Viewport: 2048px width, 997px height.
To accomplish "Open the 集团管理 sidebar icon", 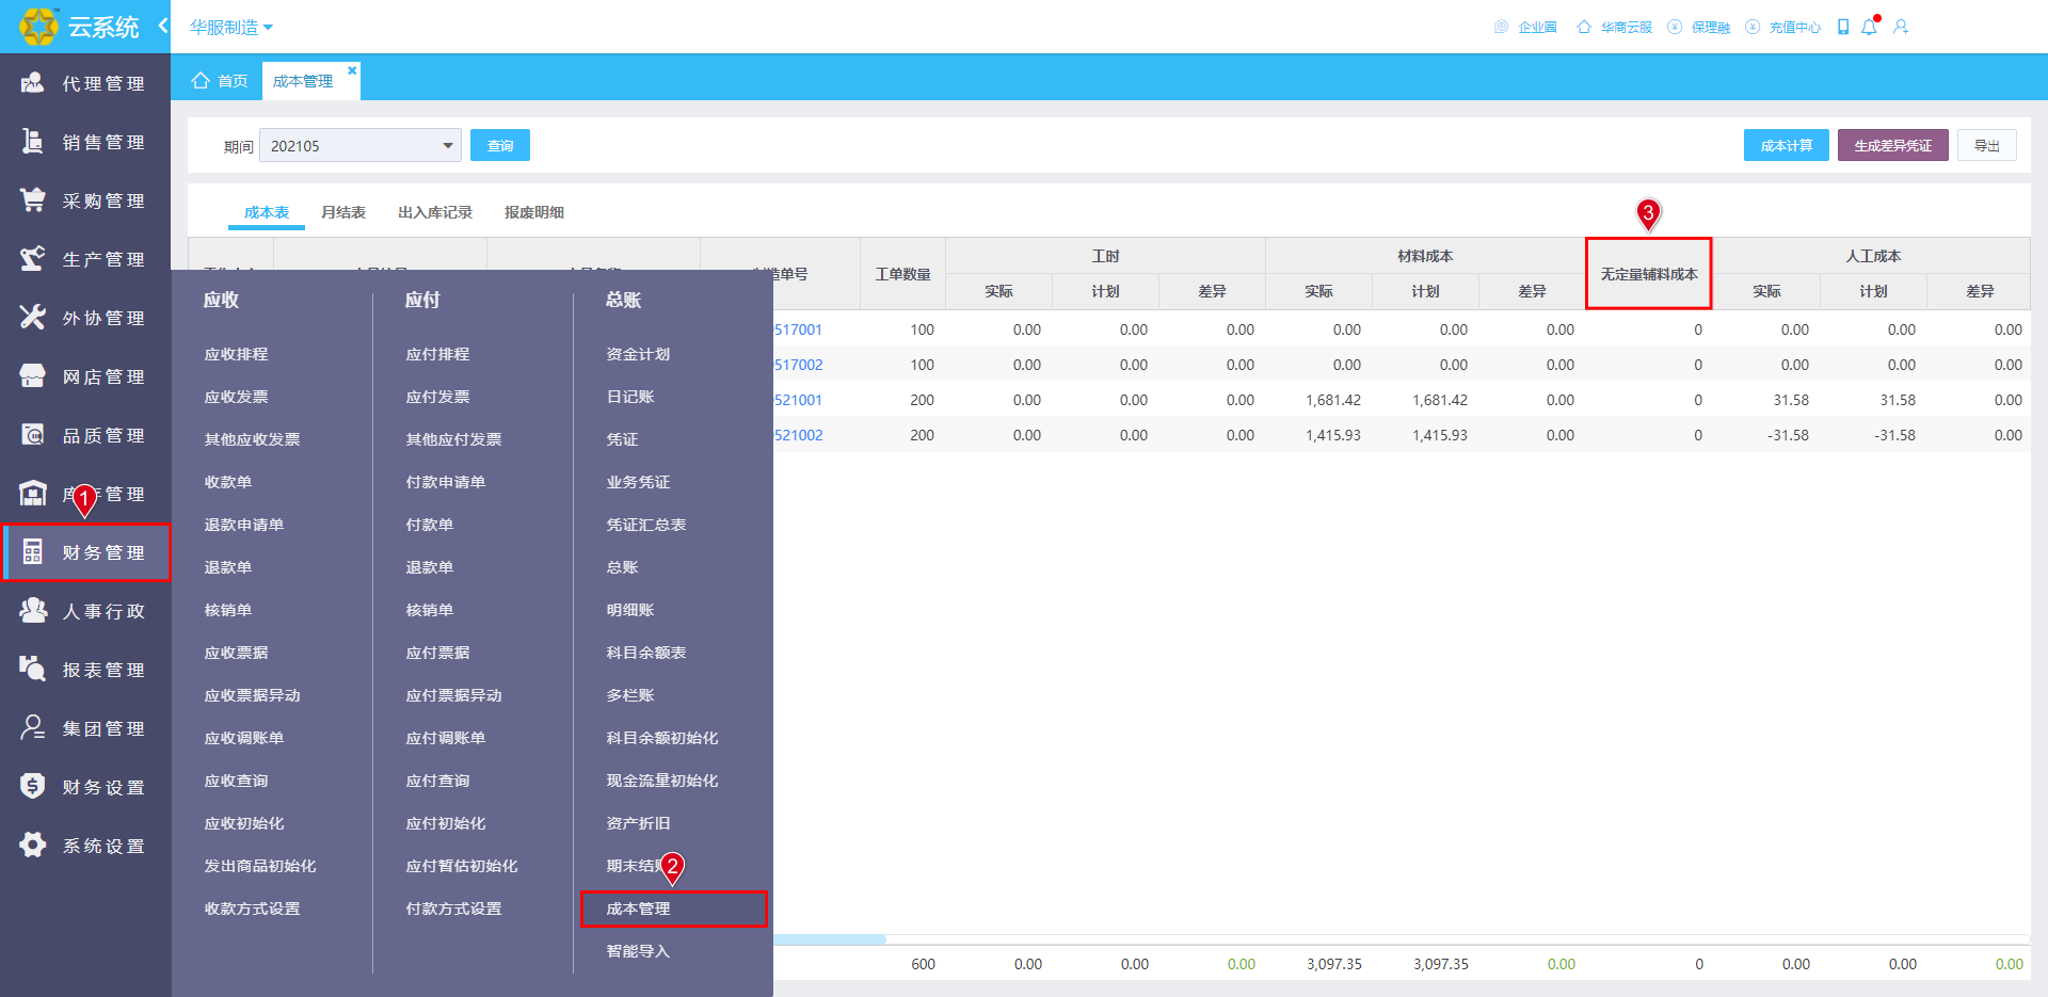I will point(33,727).
